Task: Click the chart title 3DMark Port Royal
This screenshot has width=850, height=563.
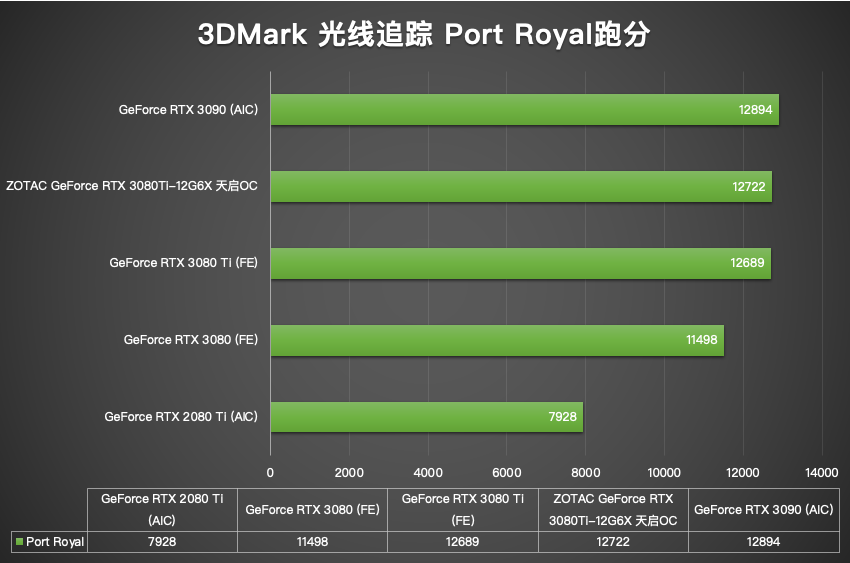Action: [x=424, y=34]
